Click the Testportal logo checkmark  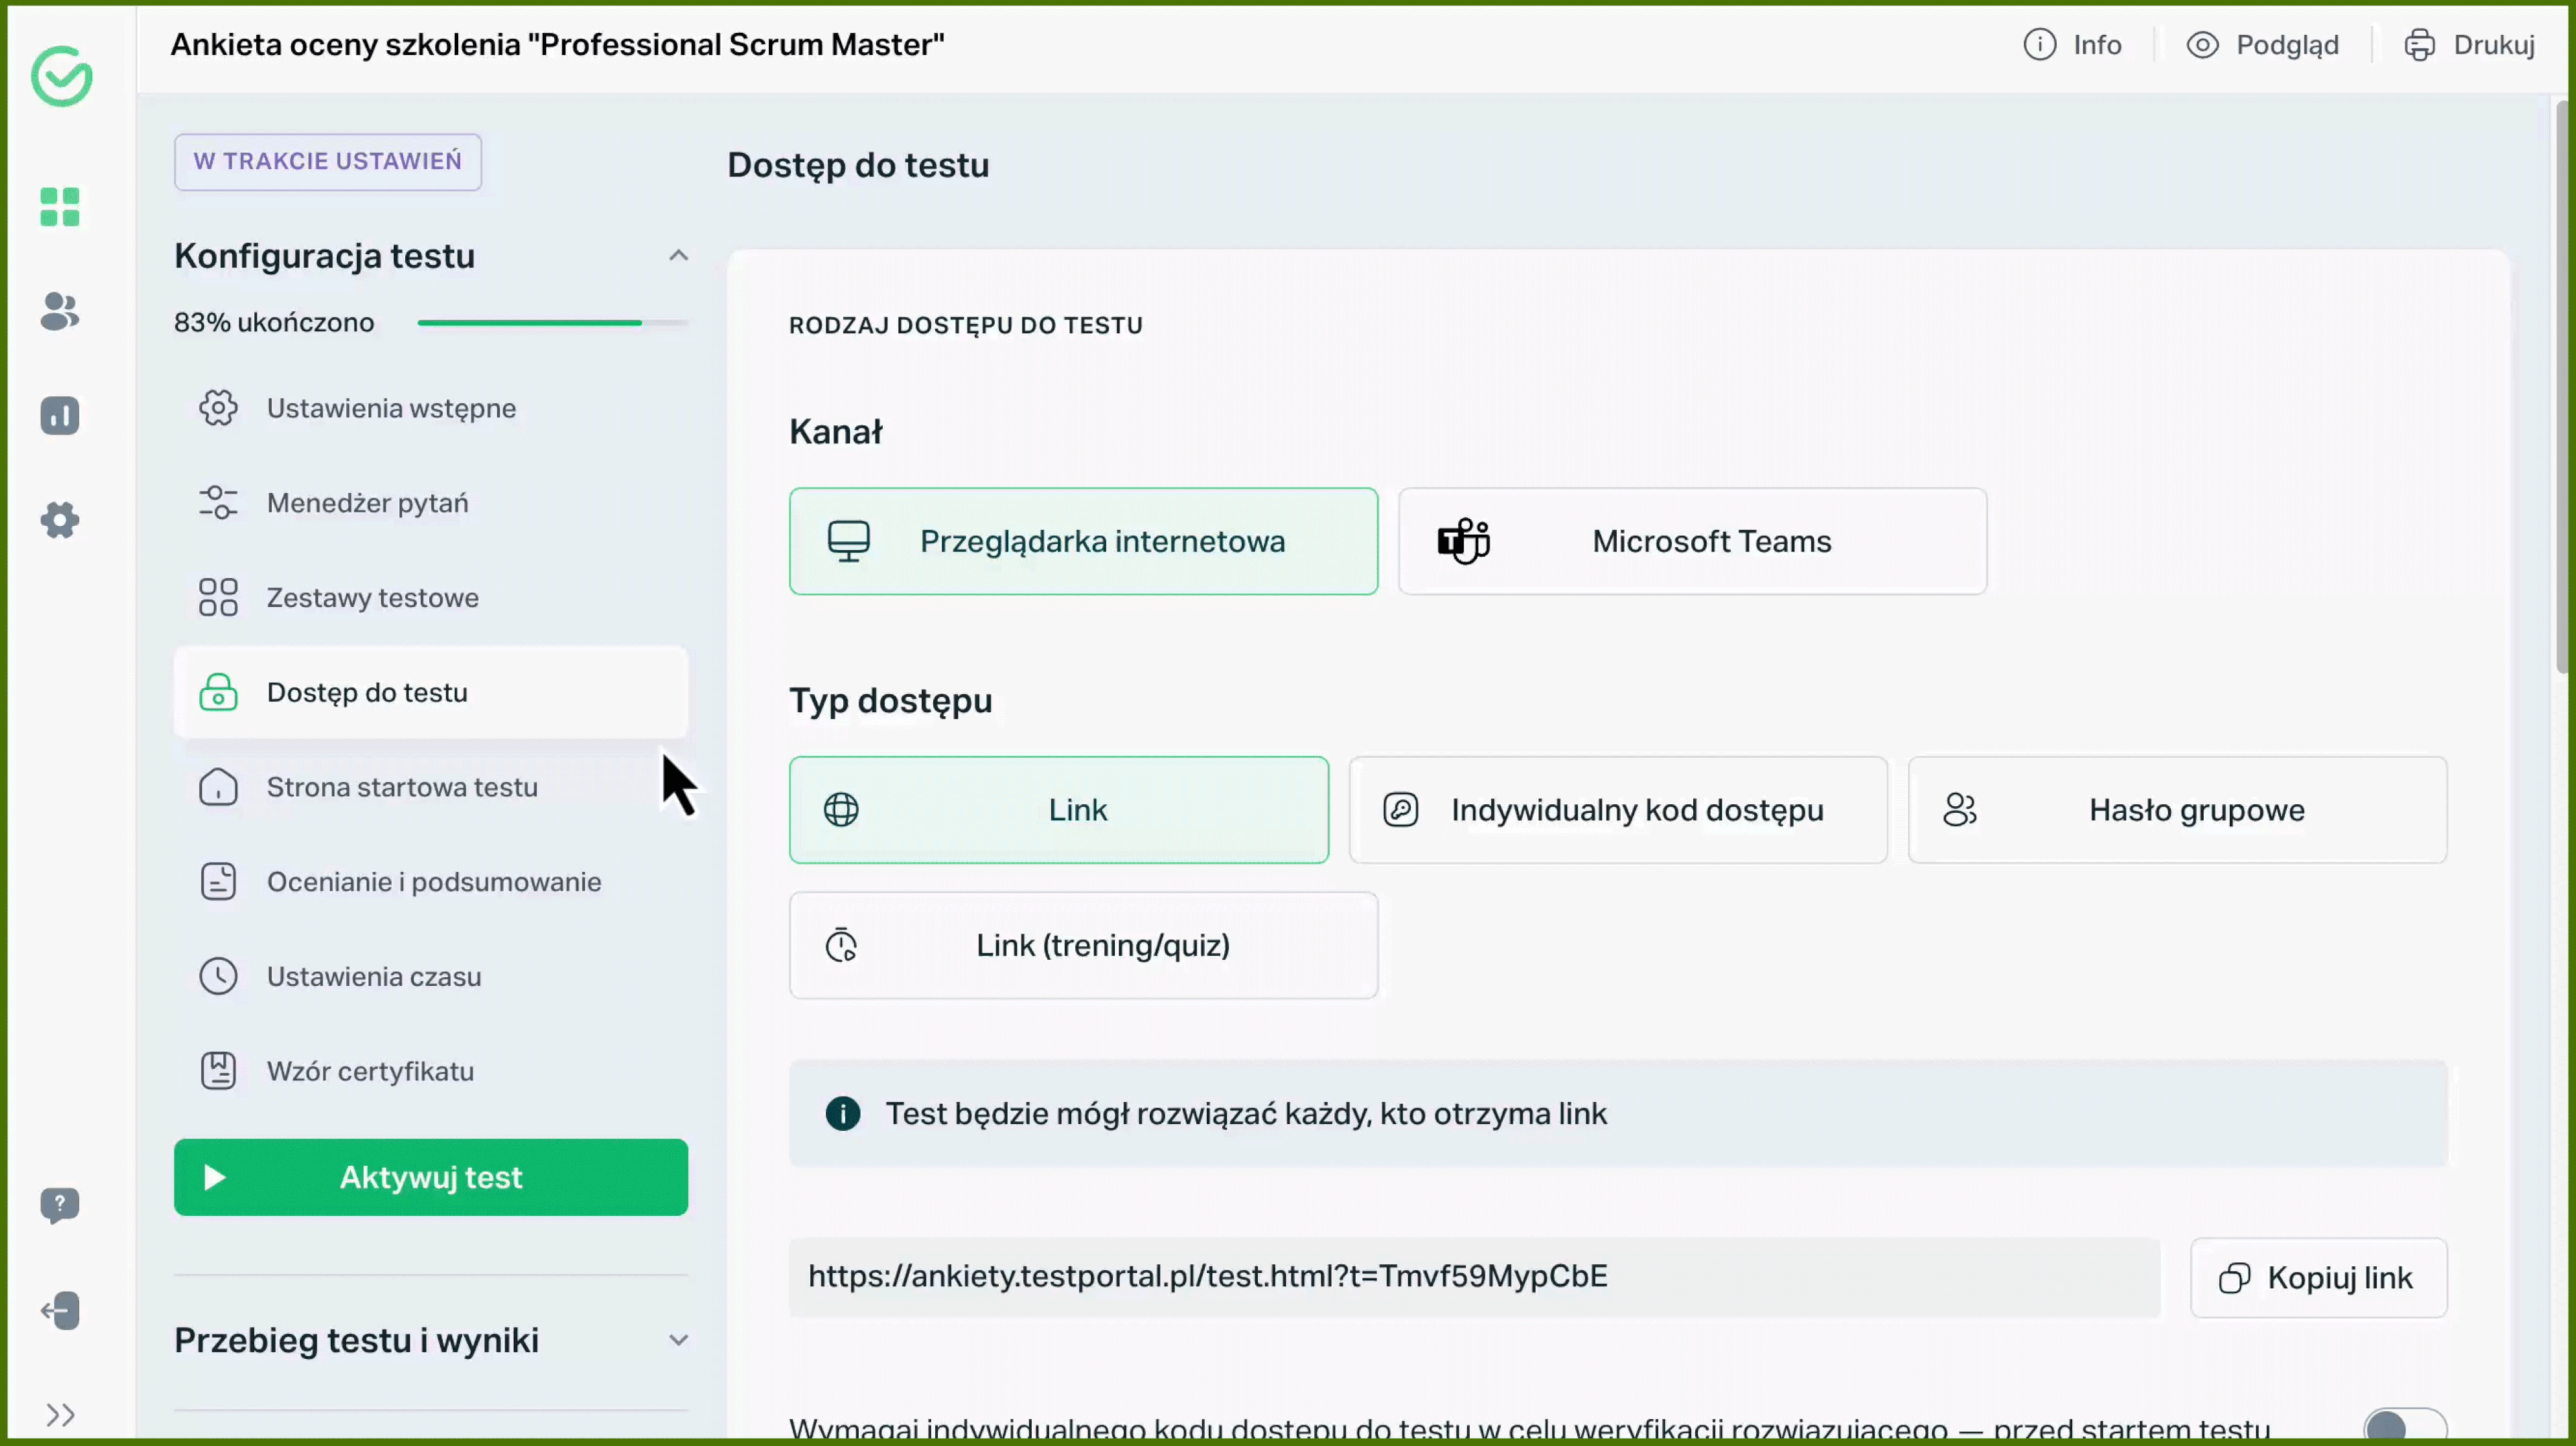point(62,76)
